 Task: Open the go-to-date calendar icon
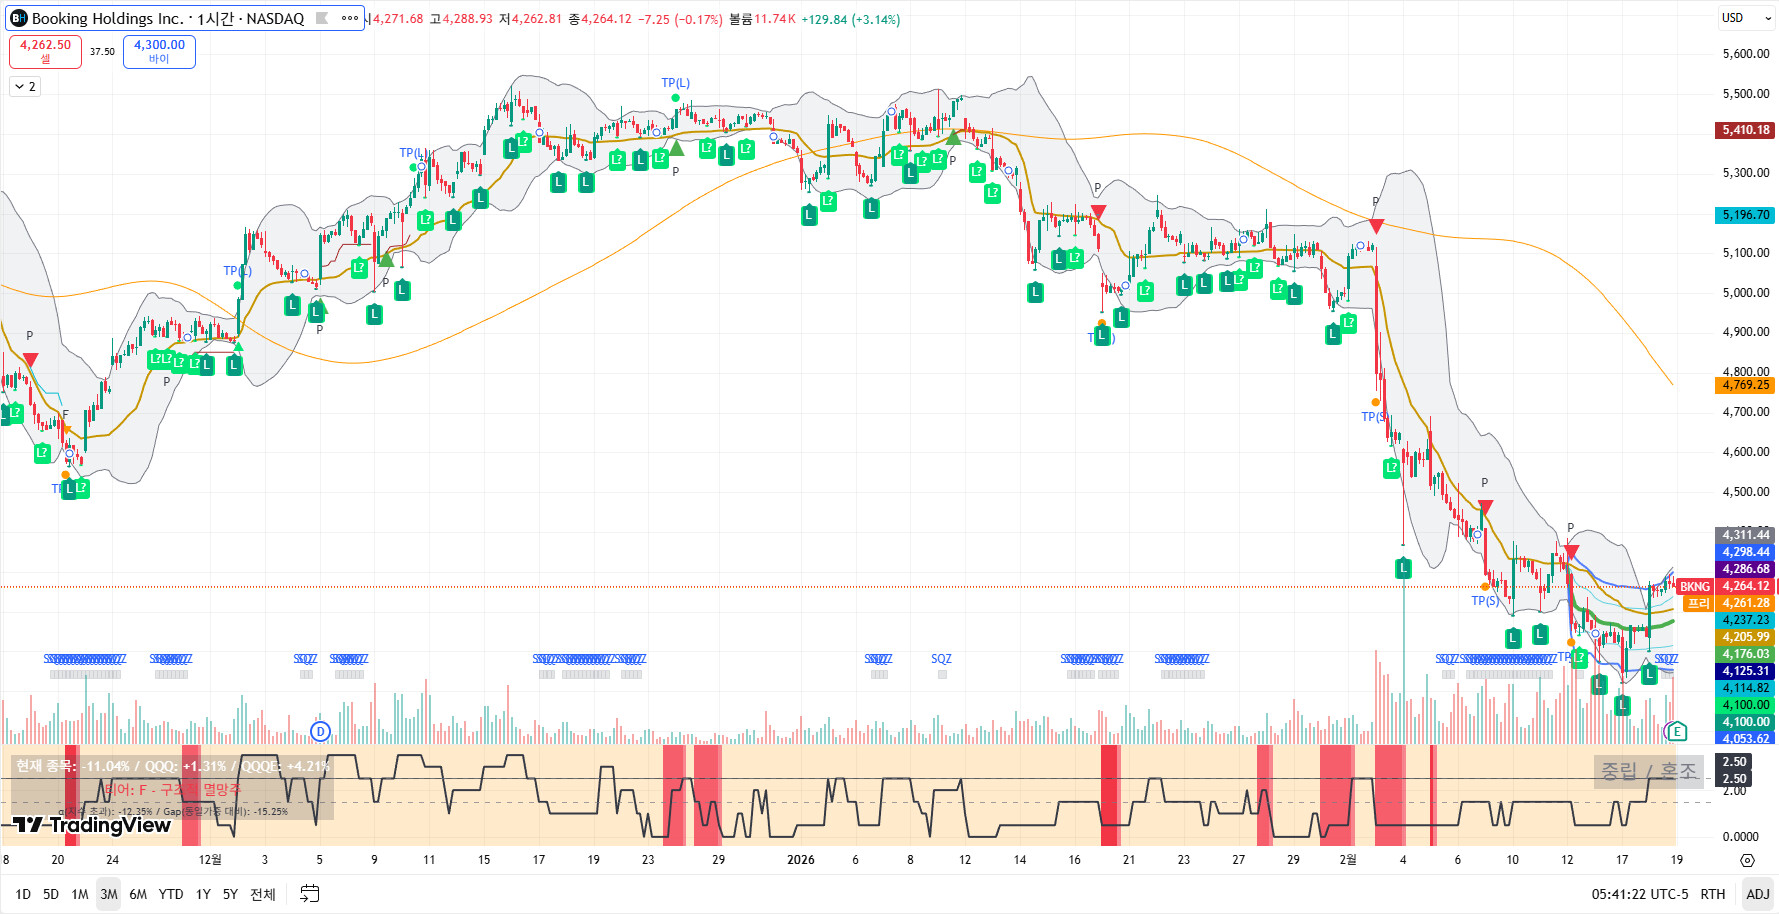(310, 894)
